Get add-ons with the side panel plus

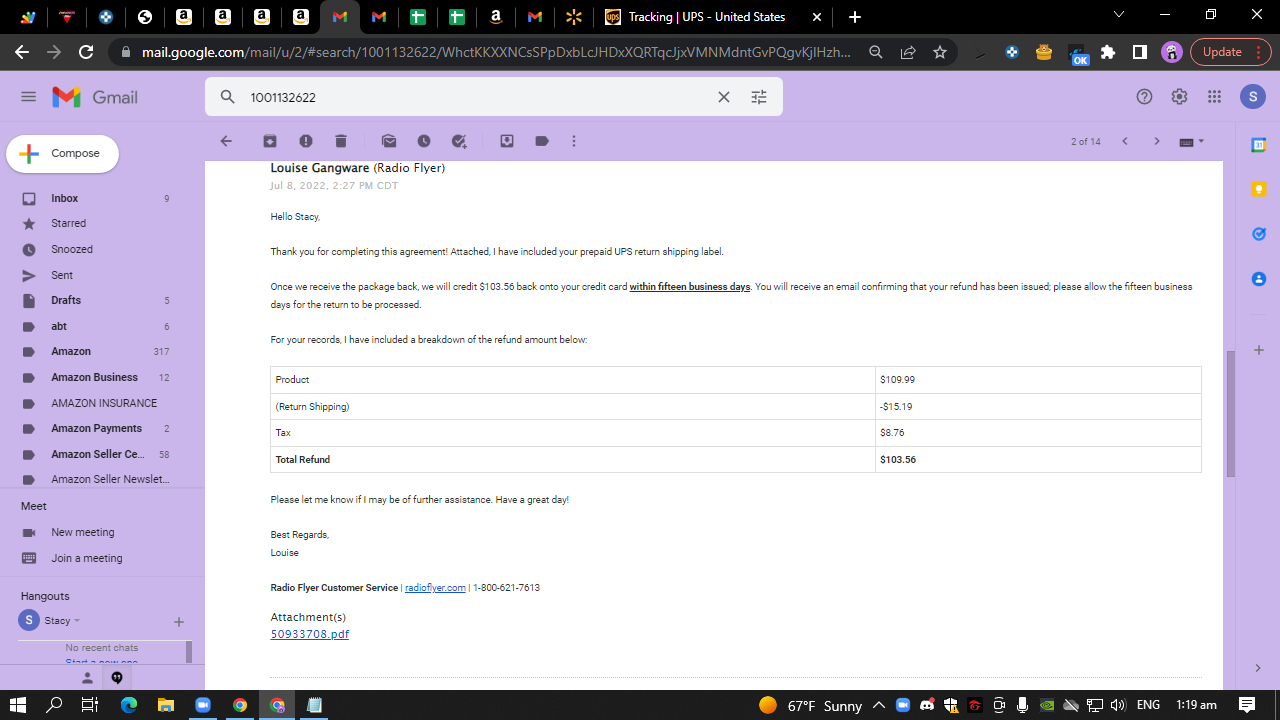pos(1259,350)
